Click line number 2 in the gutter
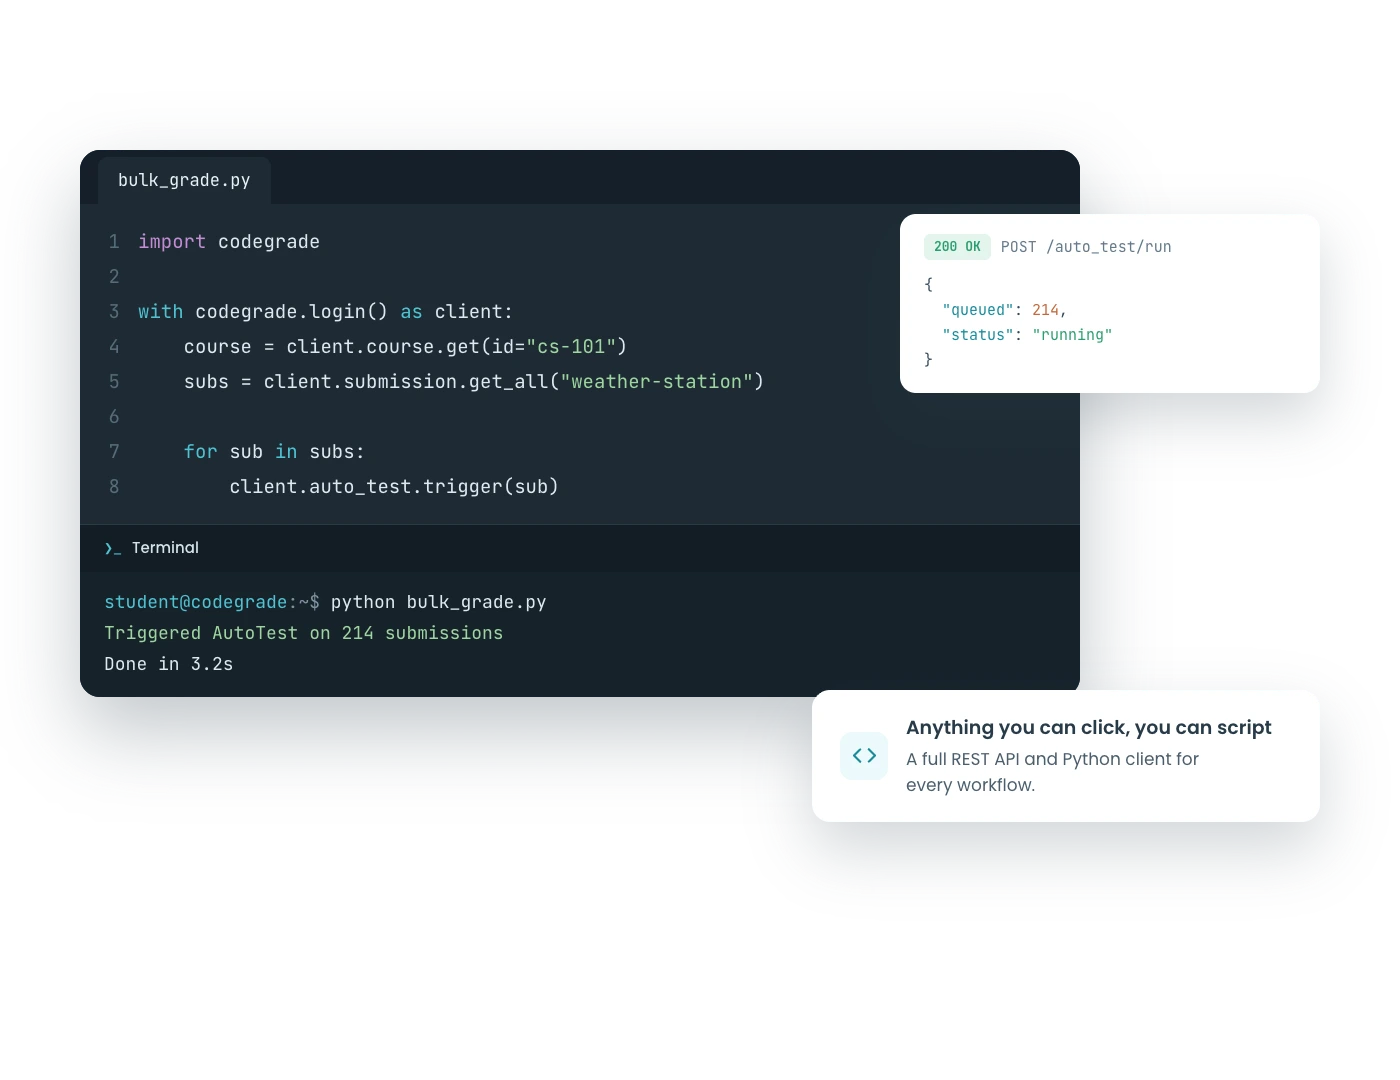Screen dimensions: 1400x1080 click(x=114, y=277)
